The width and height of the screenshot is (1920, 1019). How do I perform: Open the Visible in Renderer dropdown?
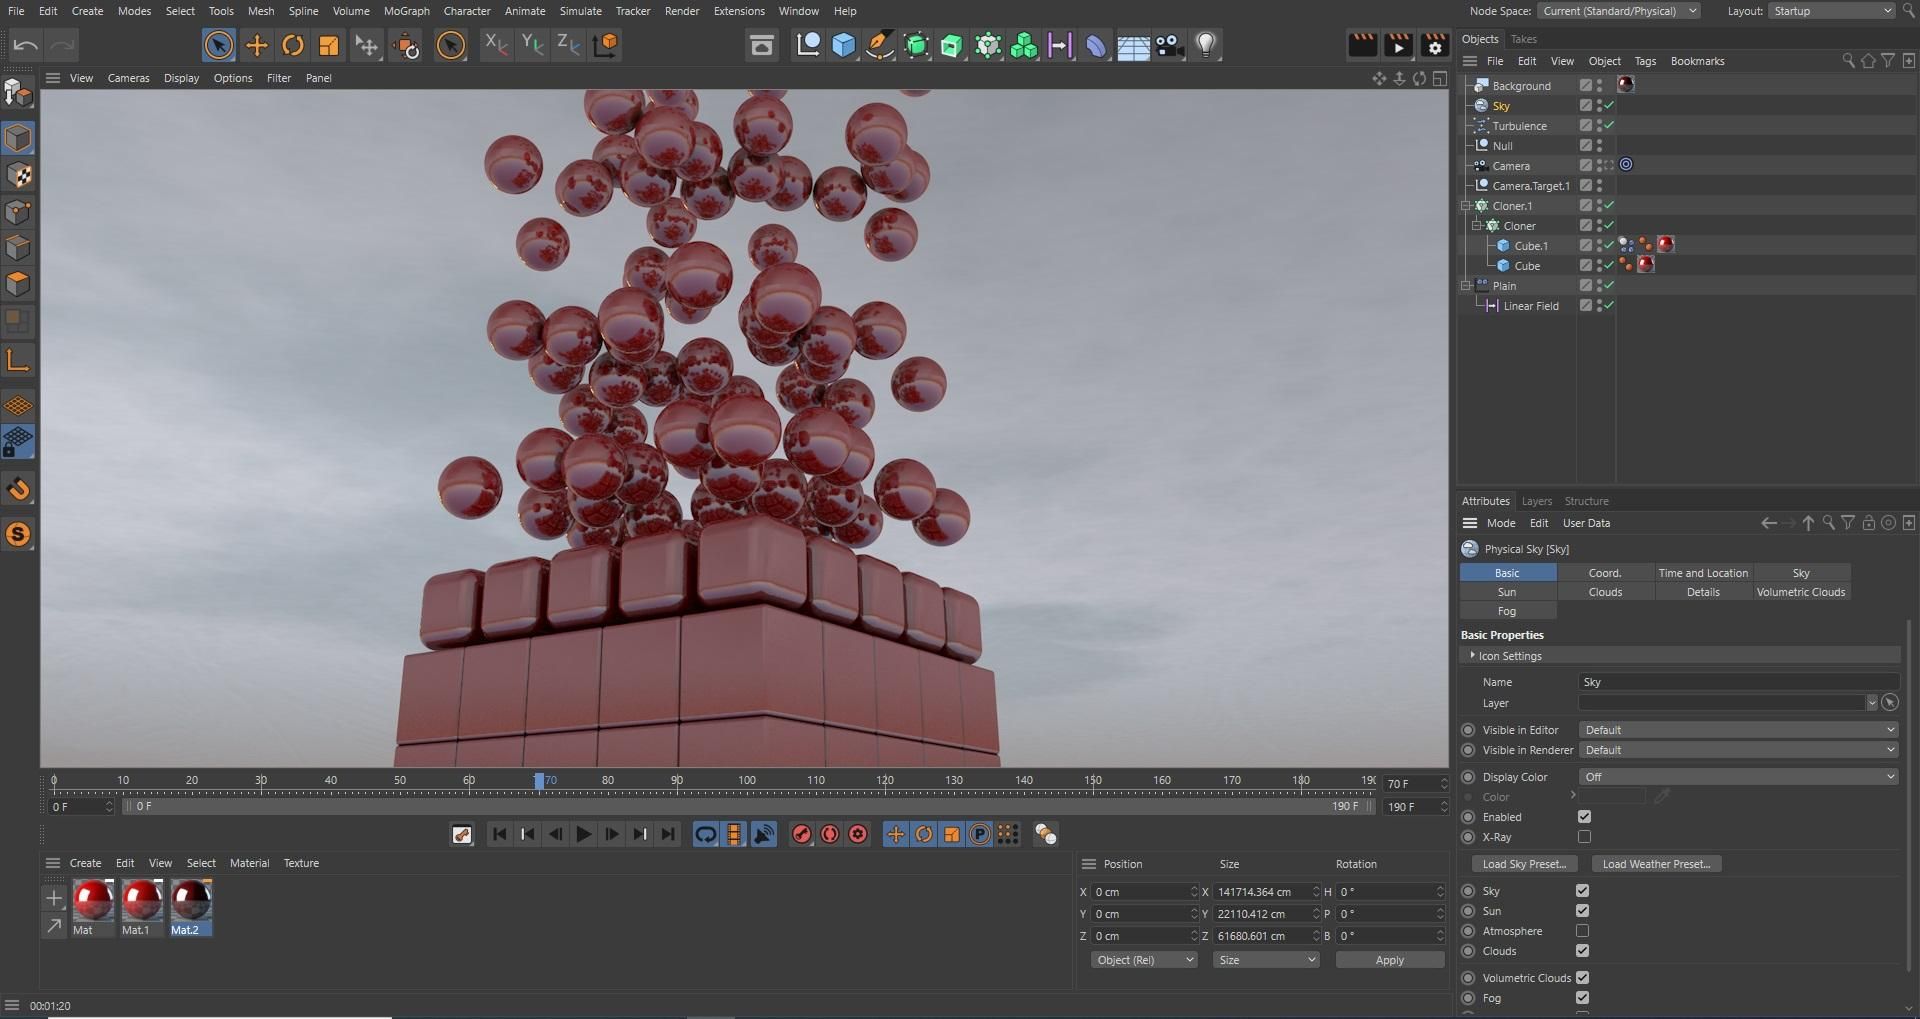click(1738, 750)
